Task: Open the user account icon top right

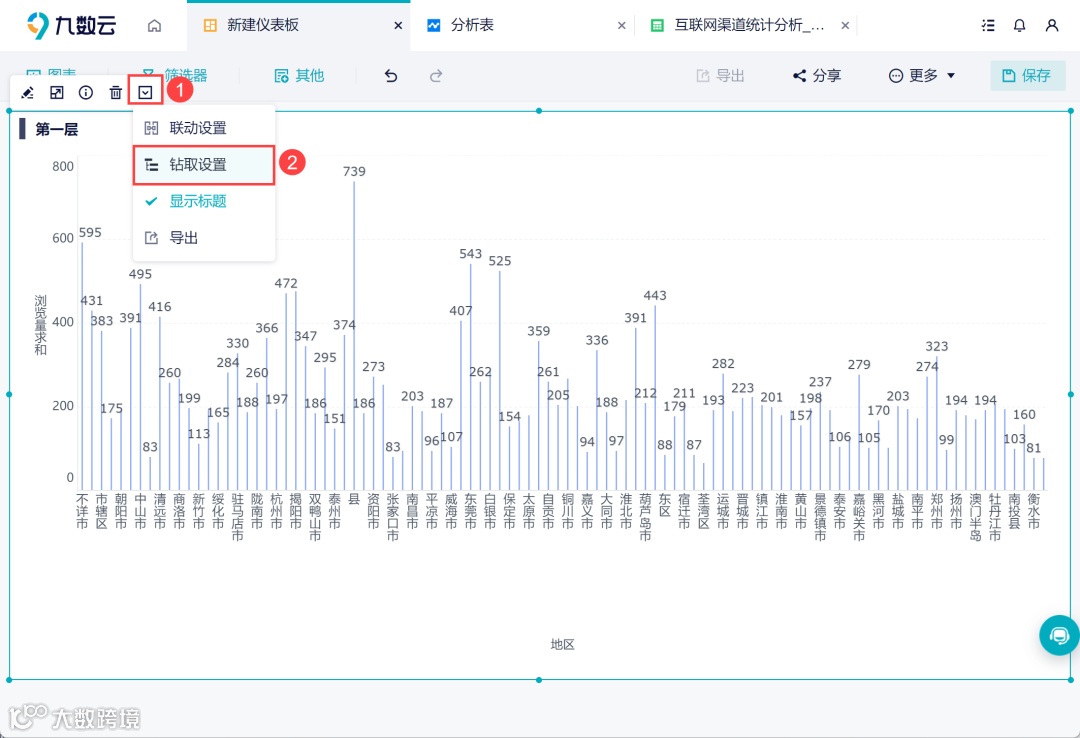Action: (x=1054, y=25)
